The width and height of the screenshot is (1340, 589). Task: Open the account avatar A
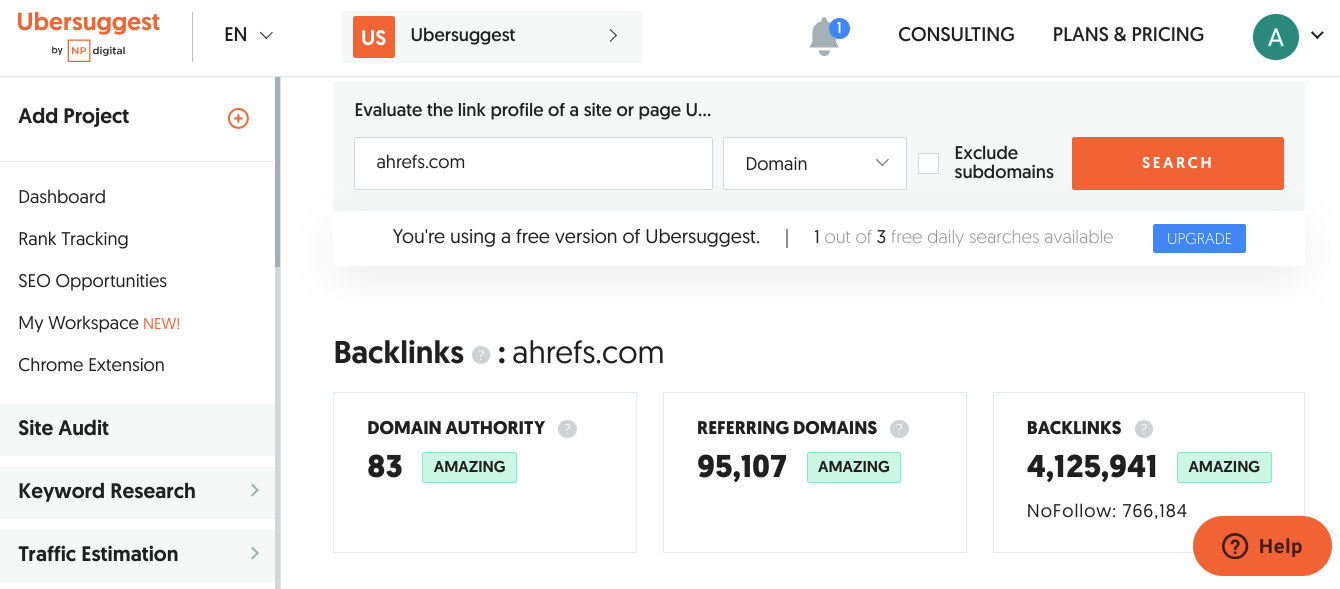pyautogui.click(x=1275, y=37)
